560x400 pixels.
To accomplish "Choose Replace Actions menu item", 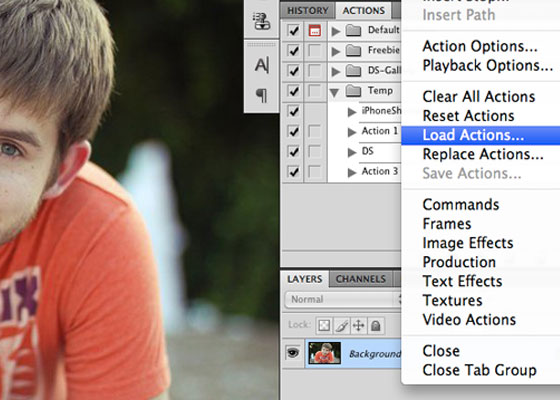I will (483, 155).
